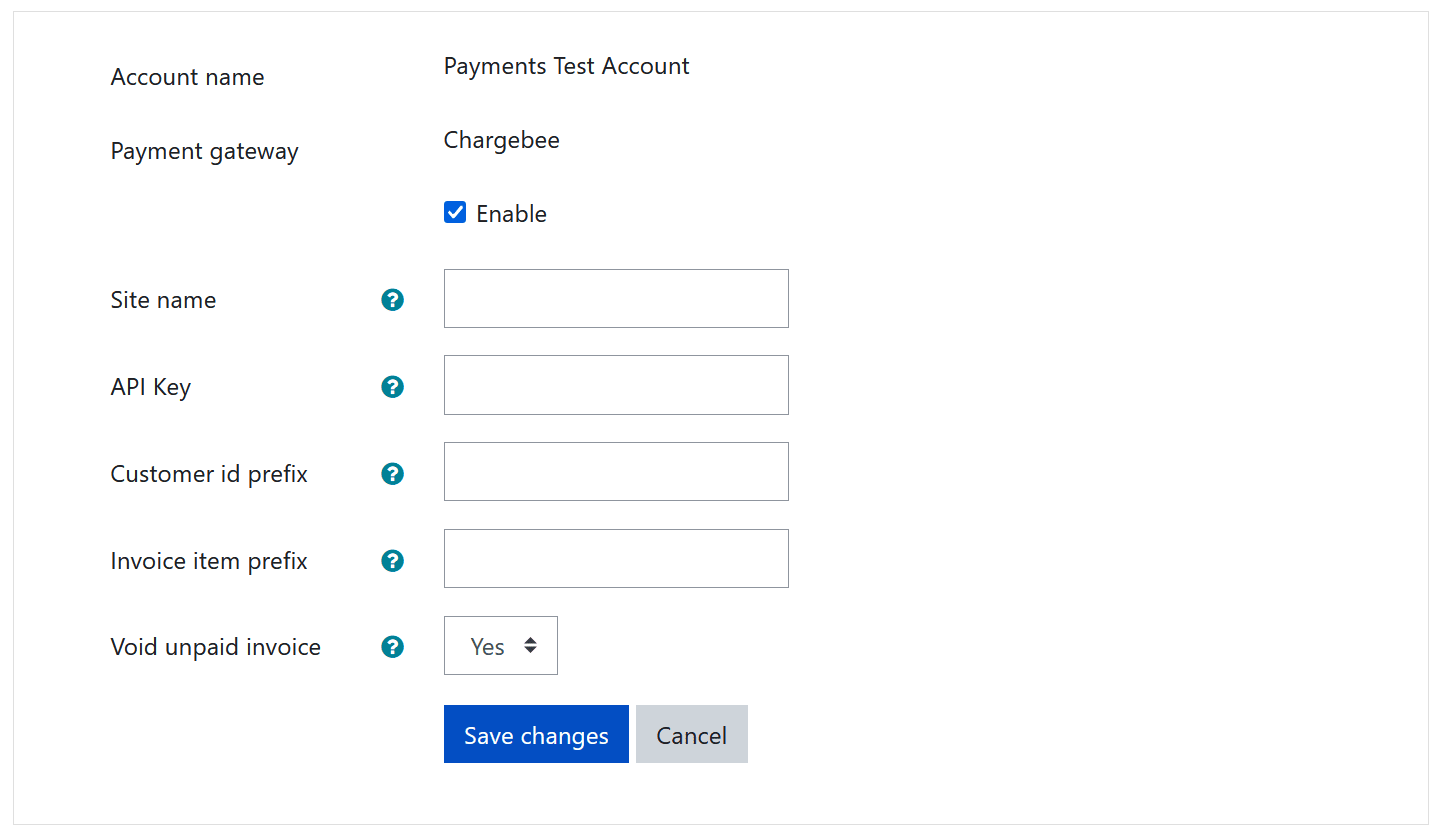Click the Customer id prefix label text
The height and width of the screenshot is (838, 1441).
pyautogui.click(x=209, y=474)
